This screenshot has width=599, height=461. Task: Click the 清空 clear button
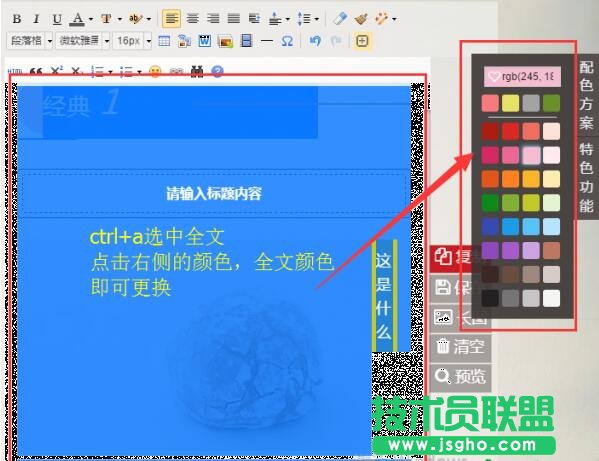pyautogui.click(x=460, y=347)
